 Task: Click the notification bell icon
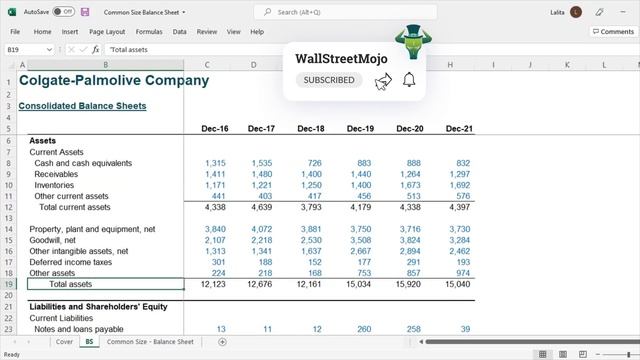pos(409,80)
